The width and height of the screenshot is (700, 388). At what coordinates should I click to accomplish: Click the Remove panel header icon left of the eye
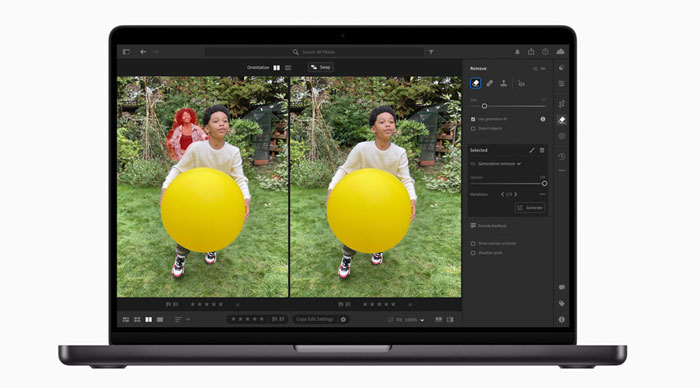click(x=536, y=69)
